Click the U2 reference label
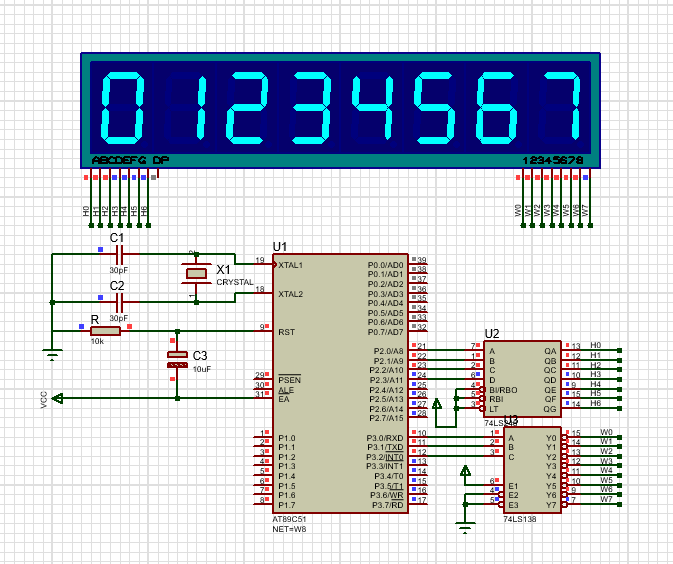The image size is (673, 564). click(492, 334)
